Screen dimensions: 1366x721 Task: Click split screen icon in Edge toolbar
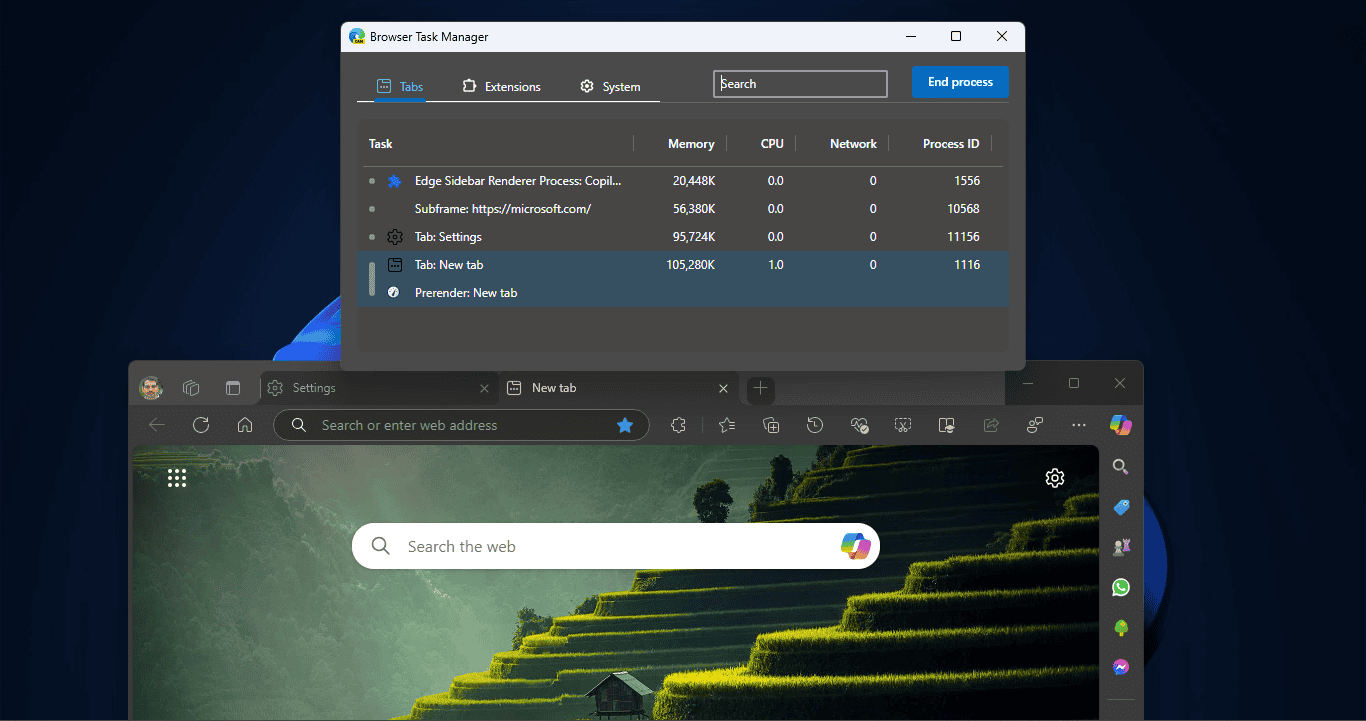947,425
